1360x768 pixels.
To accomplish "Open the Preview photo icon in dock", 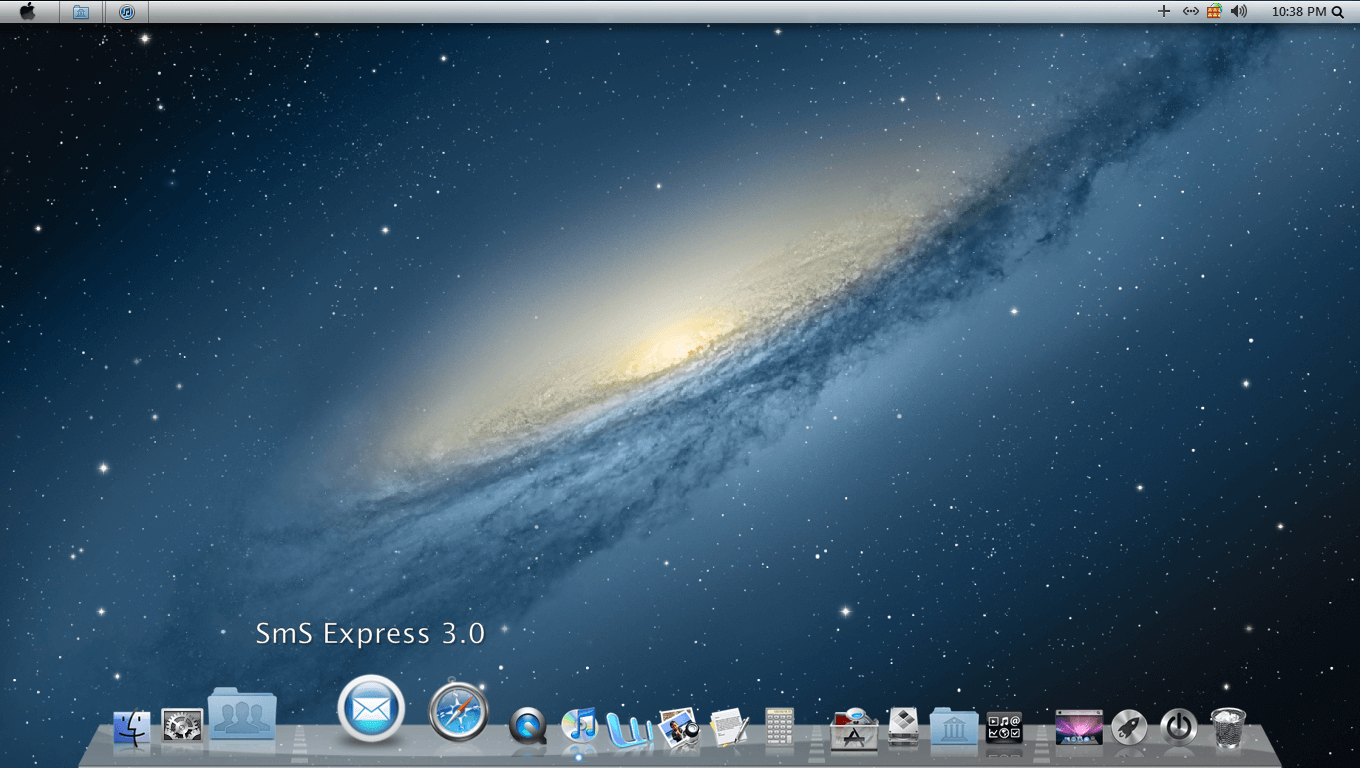I will tap(677, 727).
